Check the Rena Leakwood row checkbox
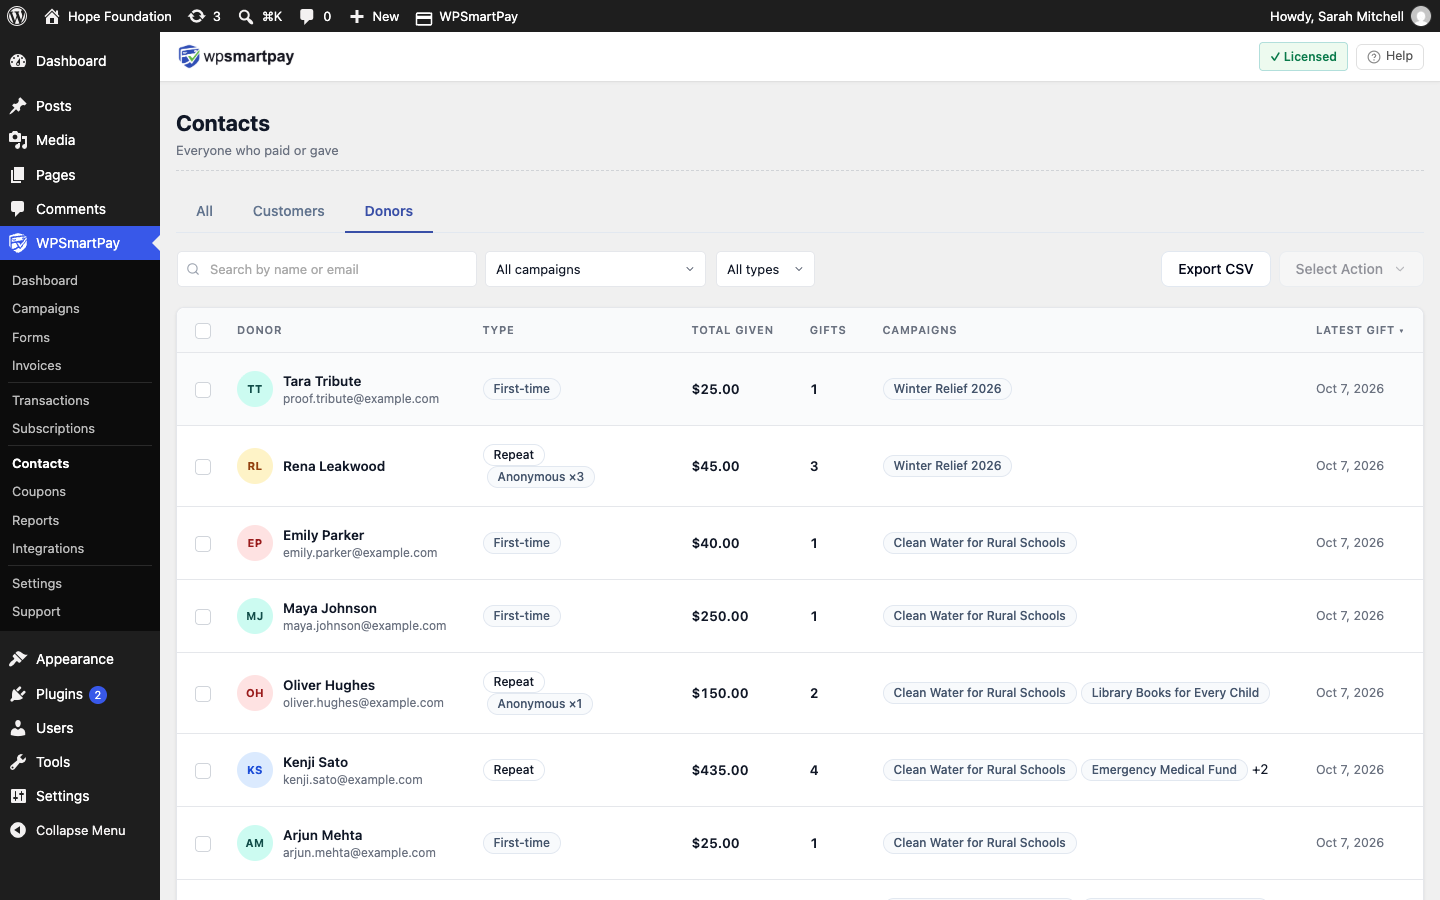Screen dimensions: 1440x900 click(203, 467)
